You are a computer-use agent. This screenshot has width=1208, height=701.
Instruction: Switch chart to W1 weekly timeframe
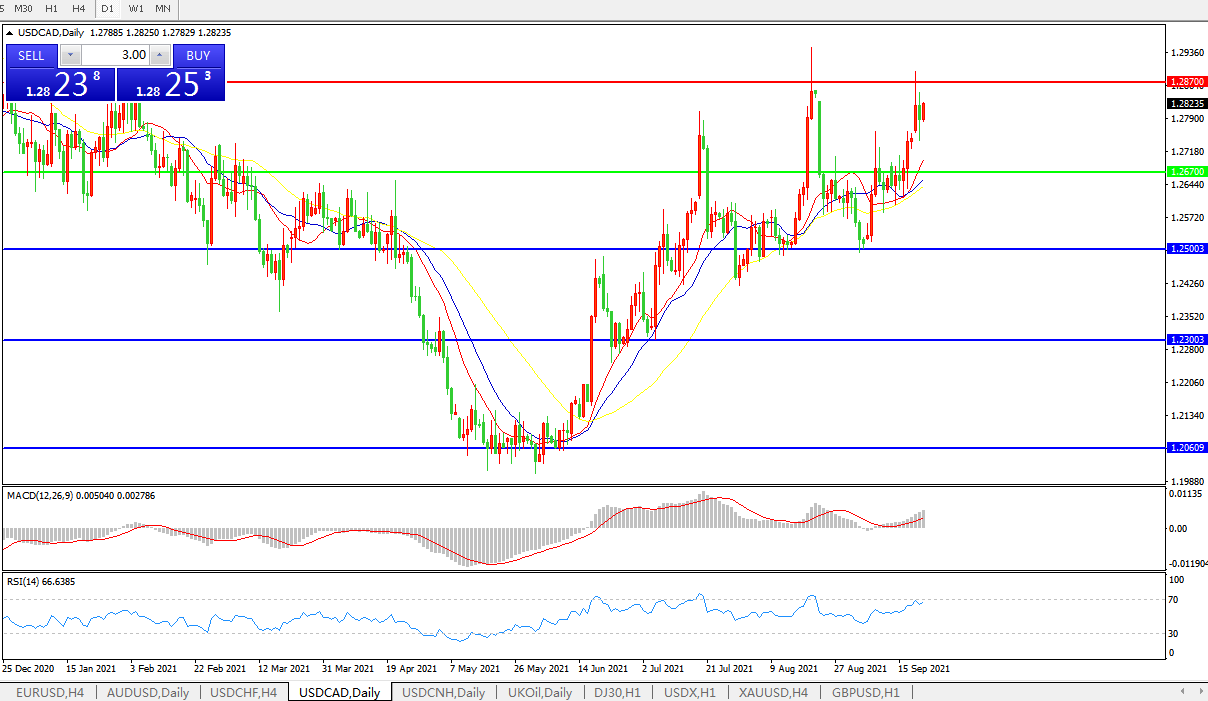[136, 8]
